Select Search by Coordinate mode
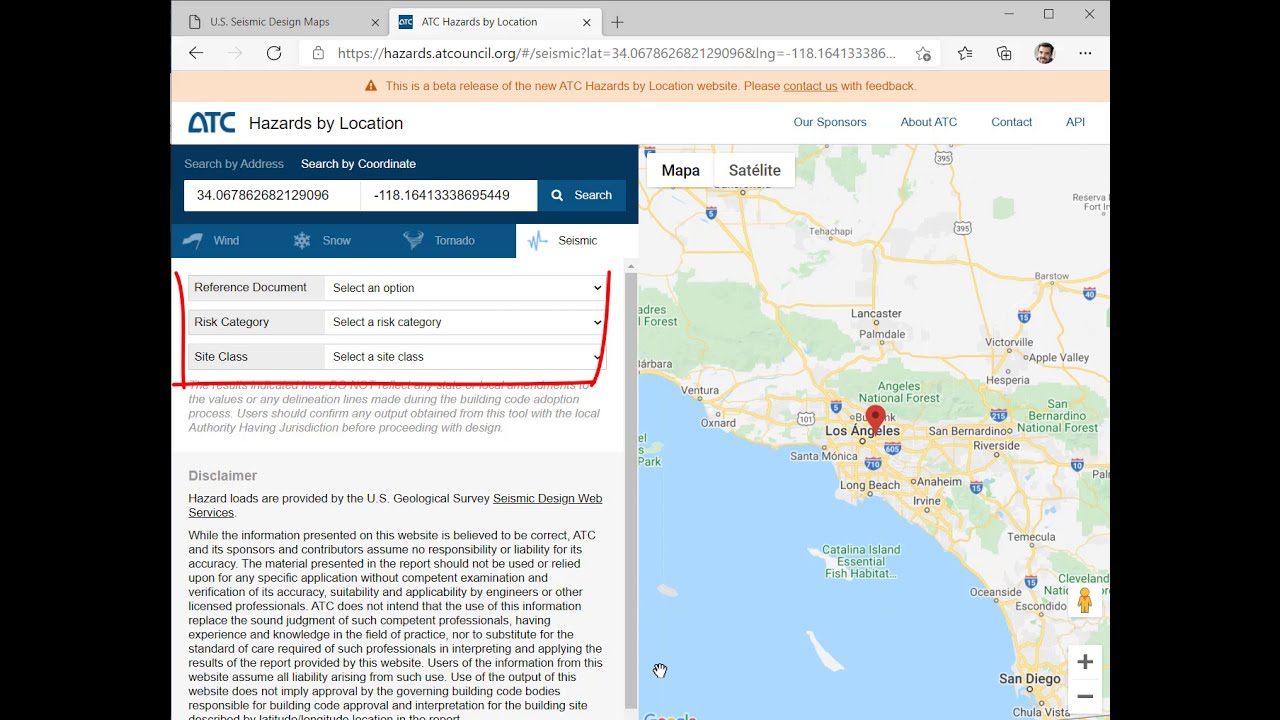This screenshot has height=720, width=1280. point(358,164)
